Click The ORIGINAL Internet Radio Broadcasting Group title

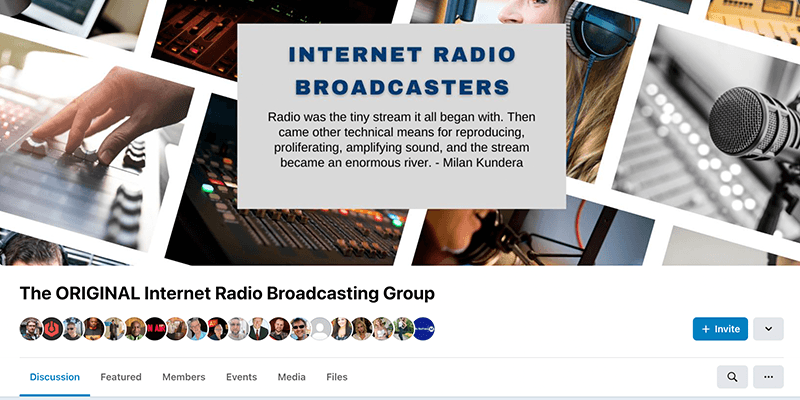pyautogui.click(x=227, y=294)
